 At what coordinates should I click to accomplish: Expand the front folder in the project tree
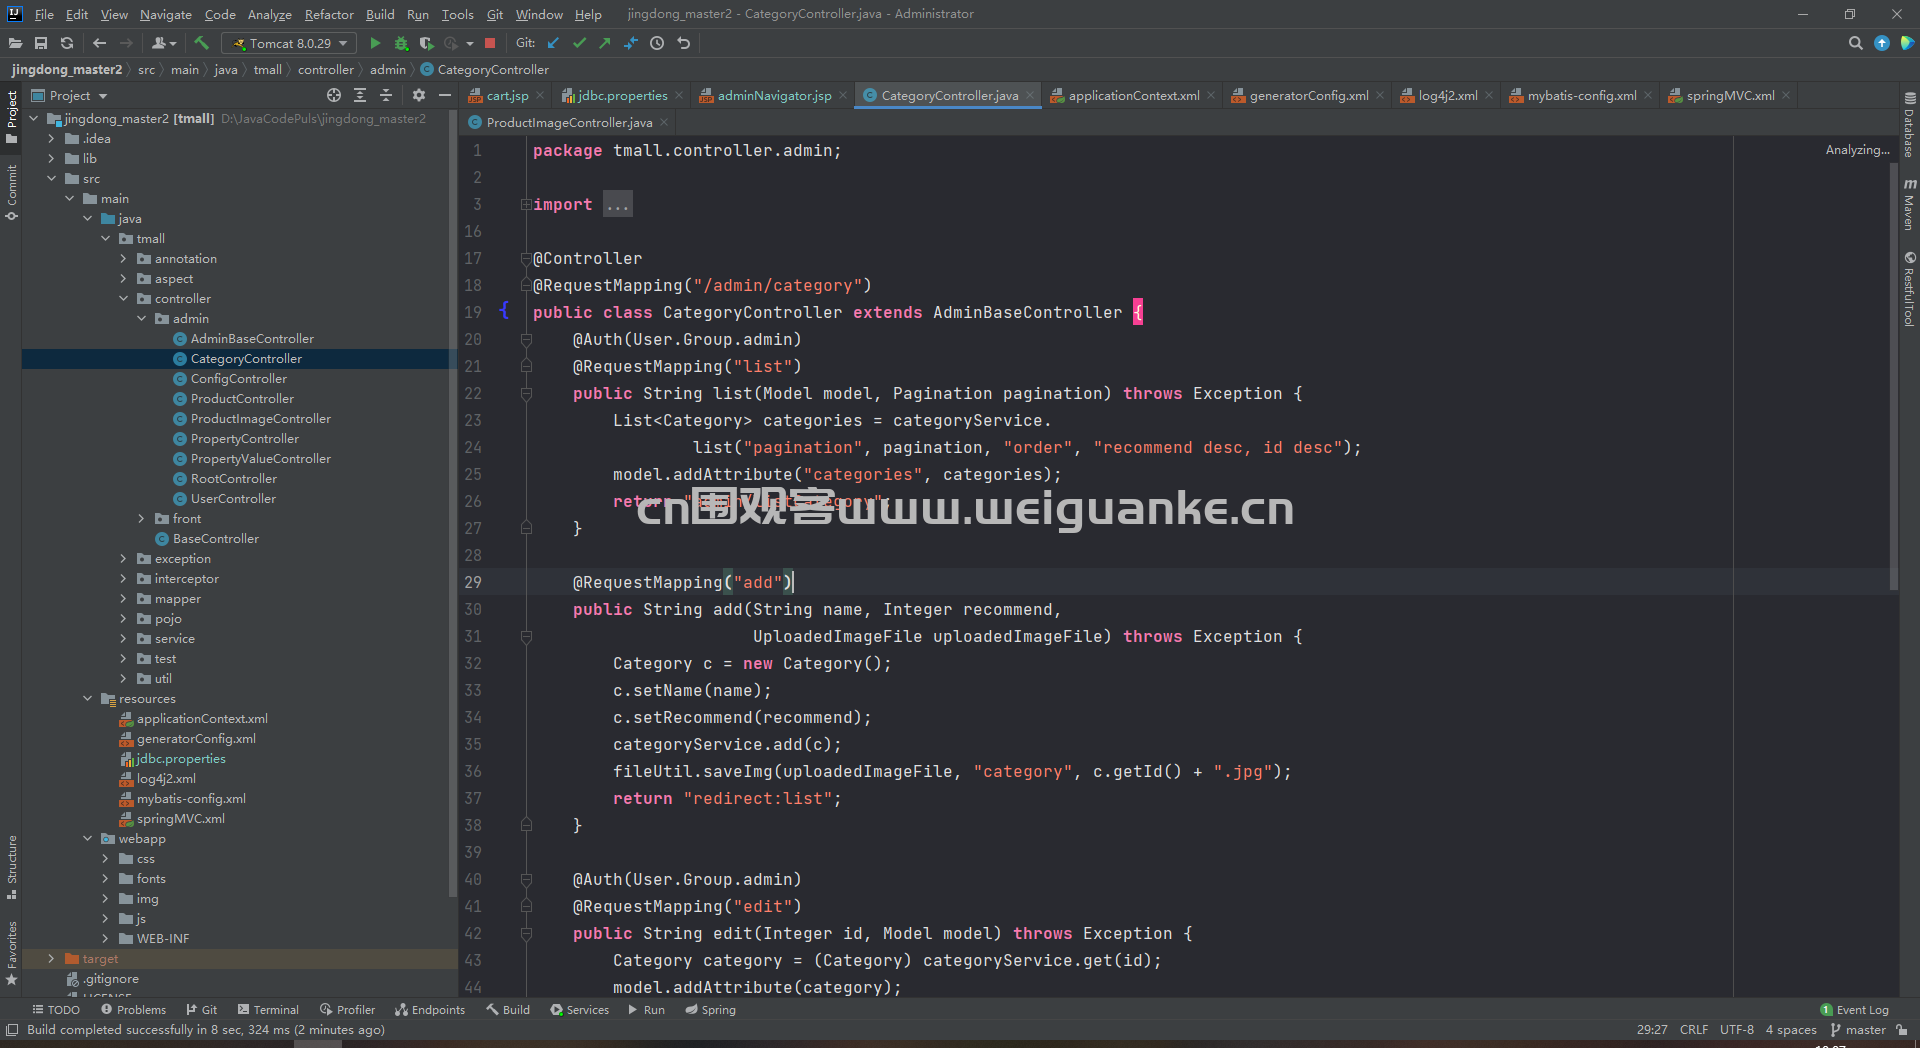click(142, 519)
